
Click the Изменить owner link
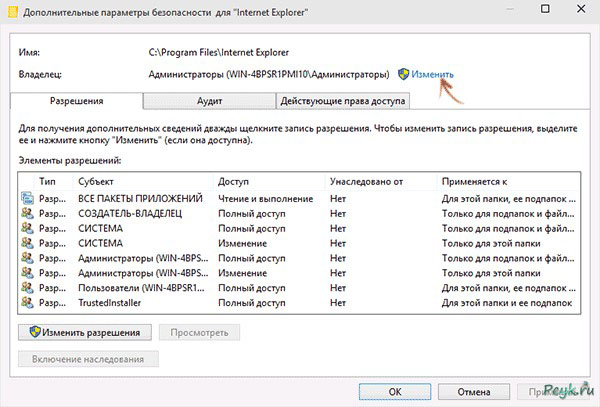pyautogui.click(x=432, y=74)
